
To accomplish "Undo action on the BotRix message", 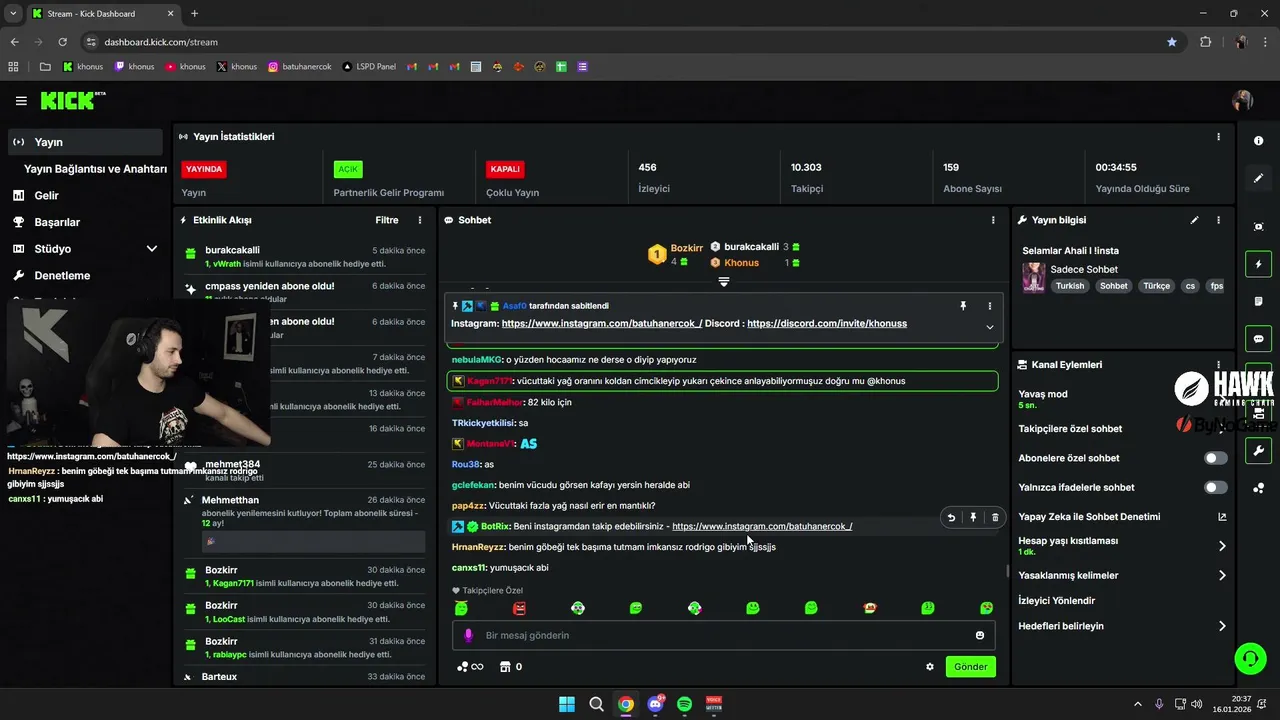I will point(951,518).
